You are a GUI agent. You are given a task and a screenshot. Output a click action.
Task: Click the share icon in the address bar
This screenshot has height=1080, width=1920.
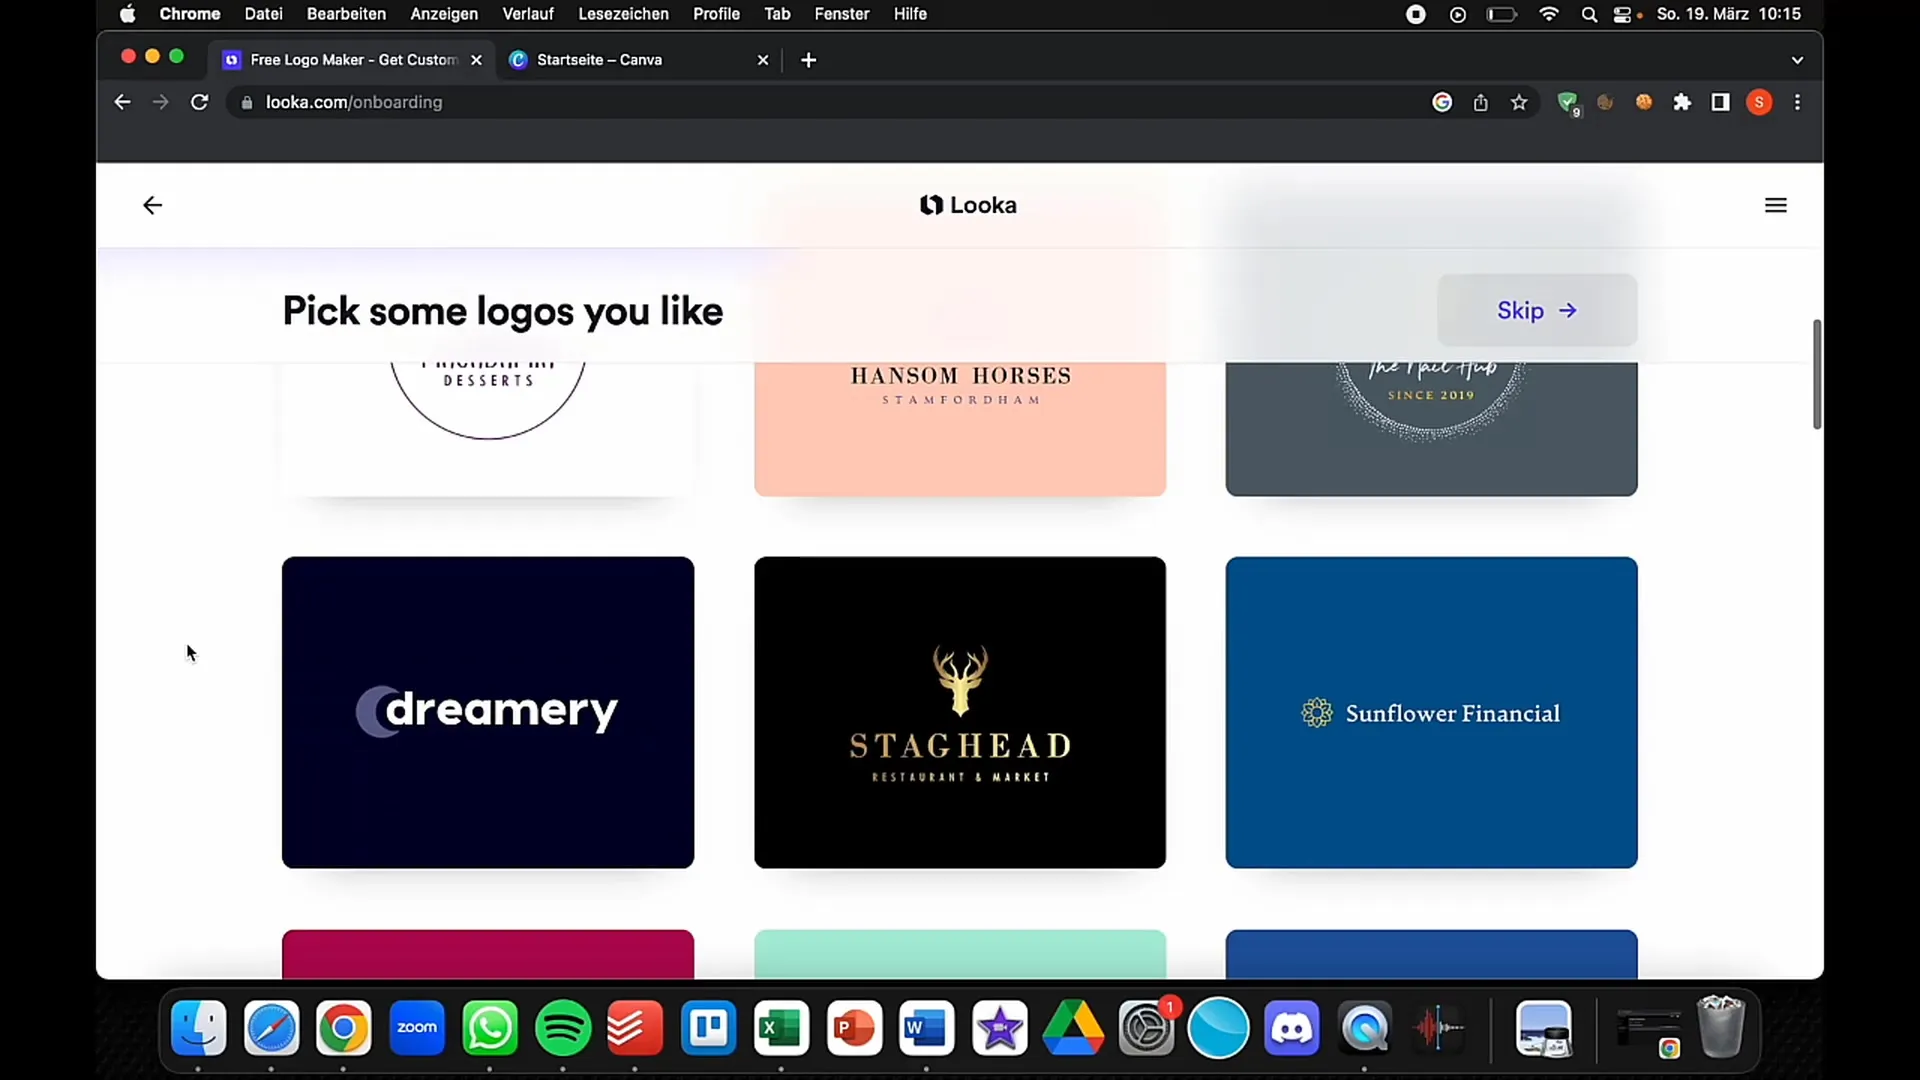click(x=1480, y=102)
